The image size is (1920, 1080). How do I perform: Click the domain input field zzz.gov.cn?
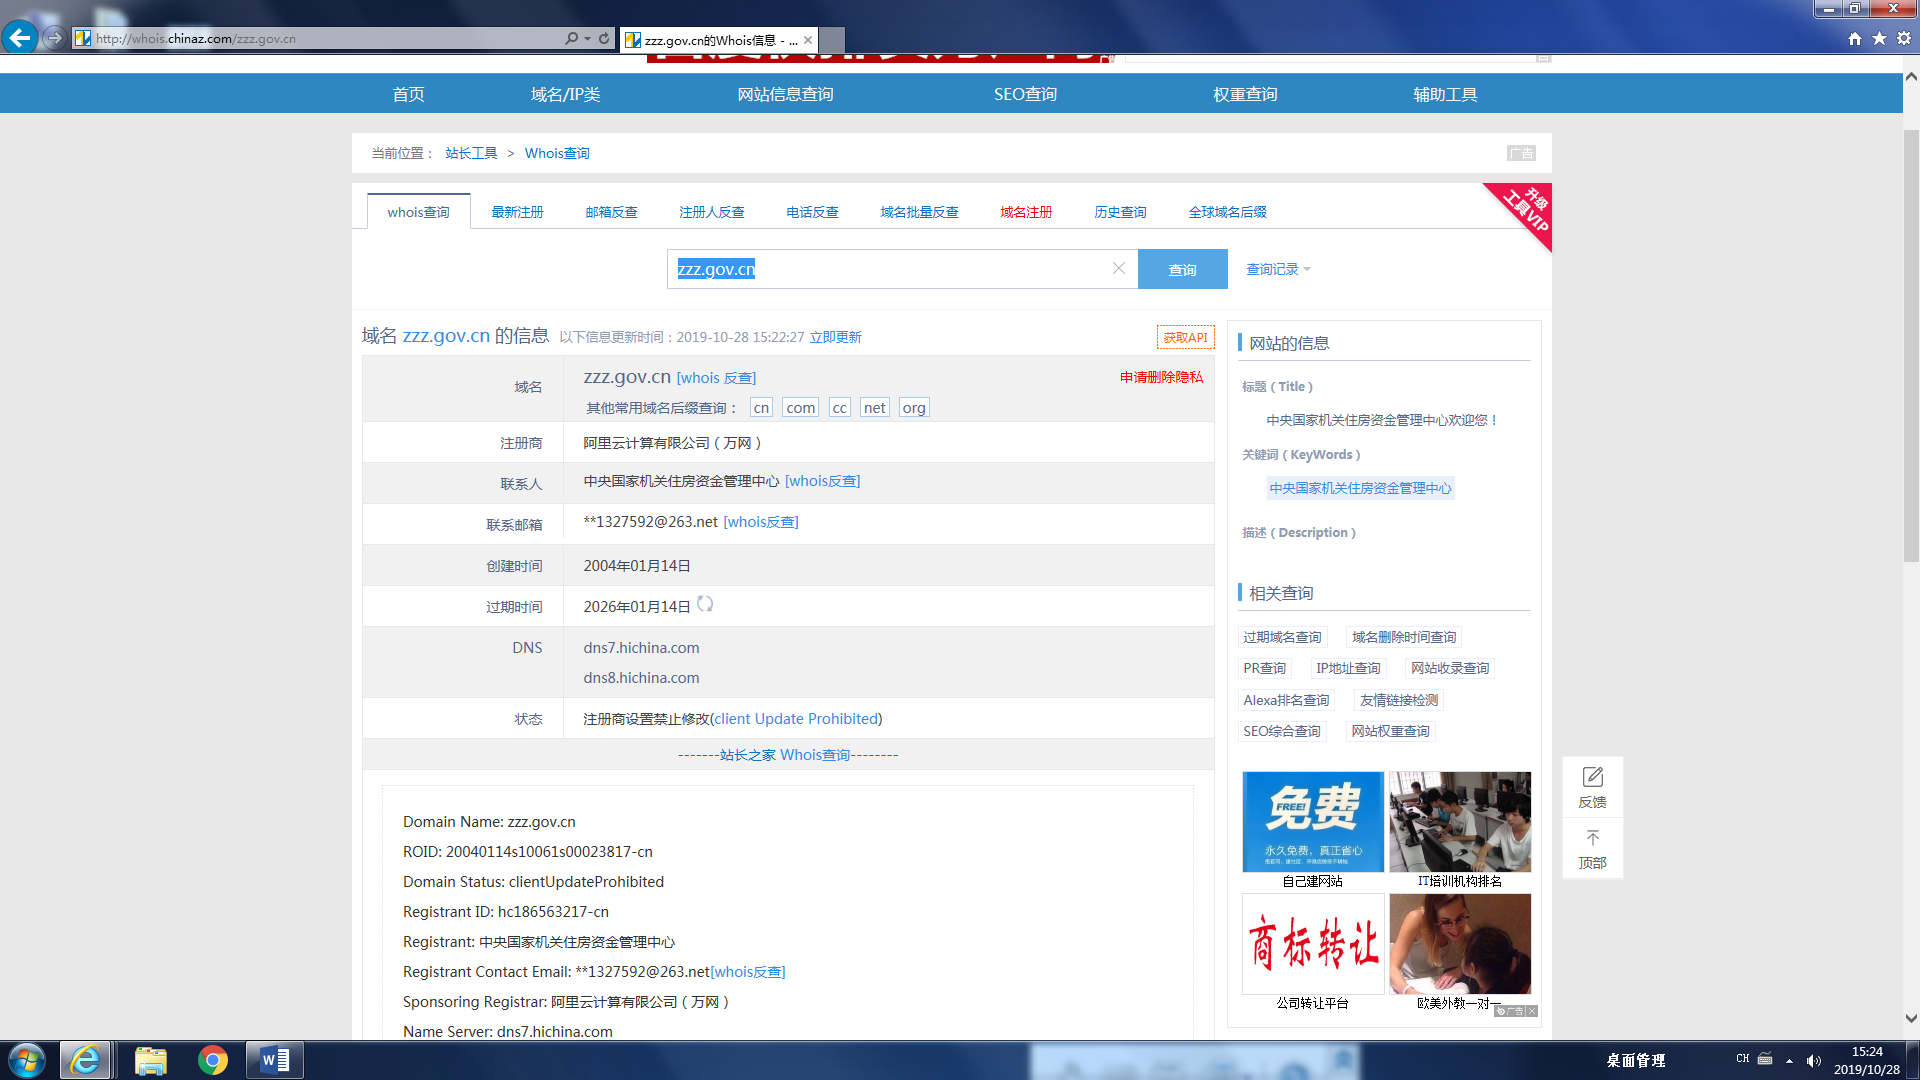click(890, 269)
